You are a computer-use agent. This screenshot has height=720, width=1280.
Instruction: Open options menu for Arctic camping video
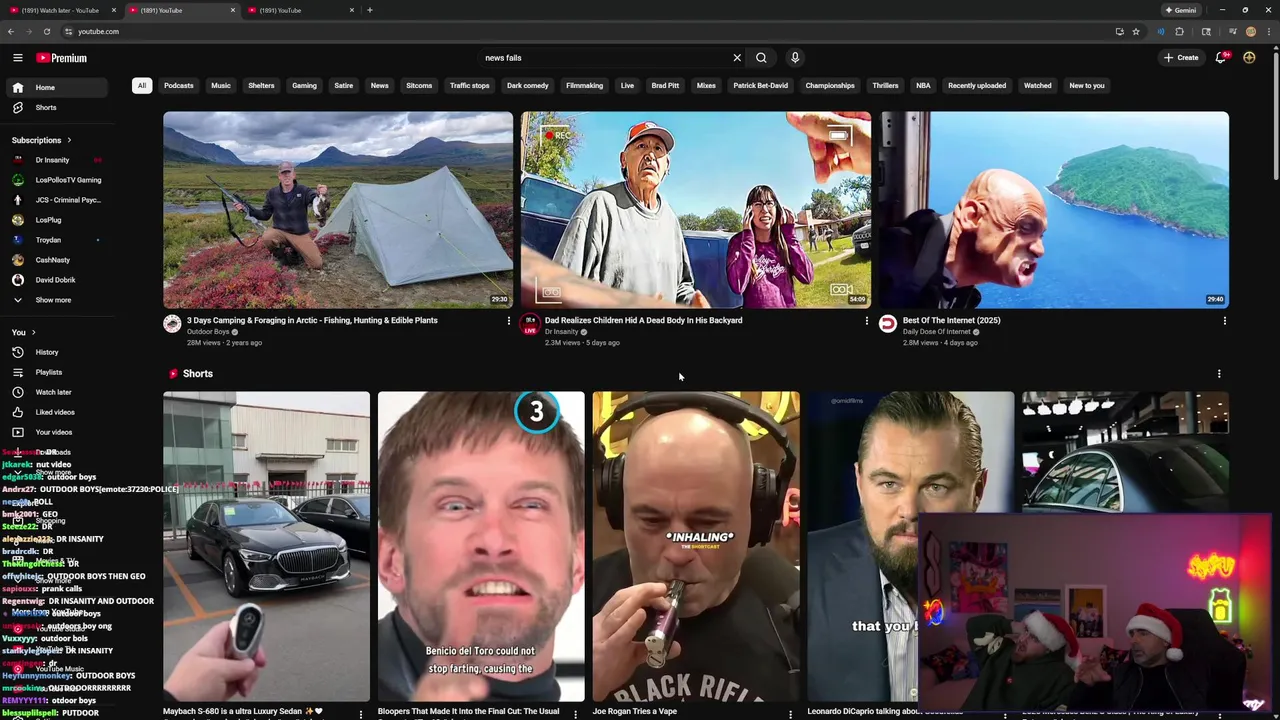(x=508, y=321)
